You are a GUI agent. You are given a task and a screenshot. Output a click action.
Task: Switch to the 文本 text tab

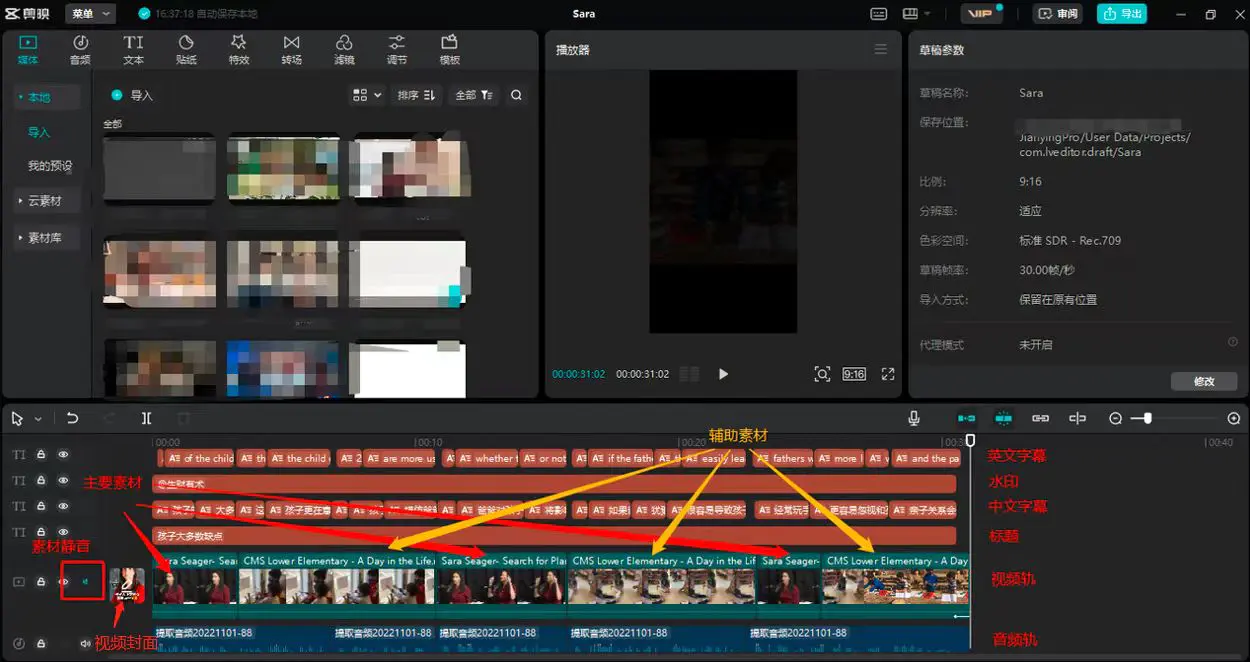click(x=133, y=49)
